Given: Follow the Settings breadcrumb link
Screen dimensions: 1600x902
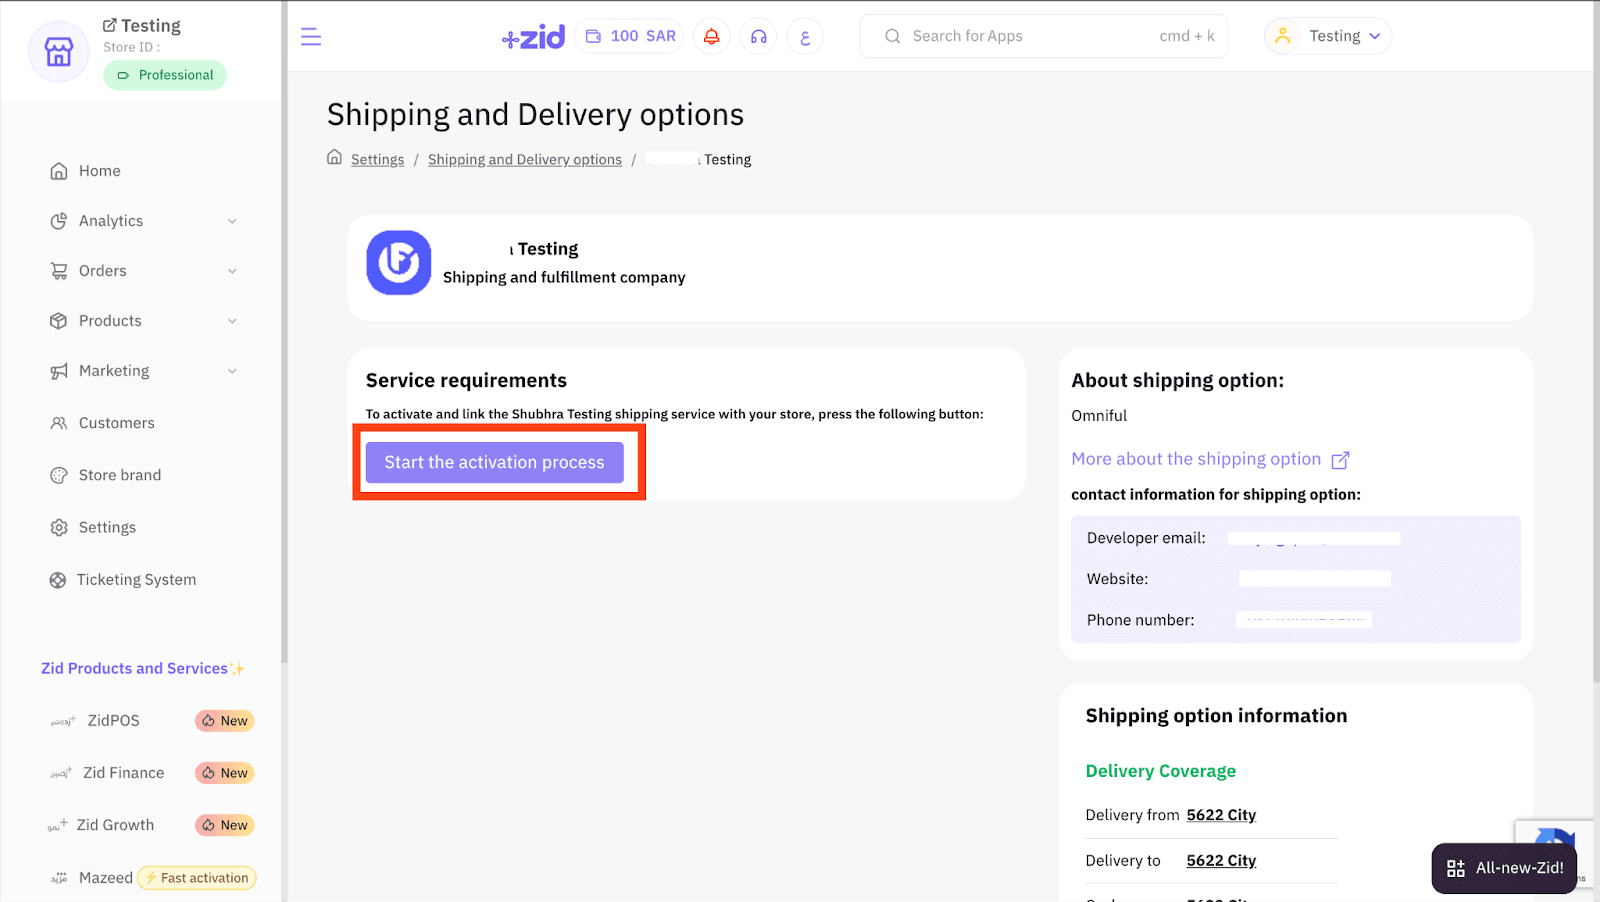Looking at the screenshot, I should [377, 160].
